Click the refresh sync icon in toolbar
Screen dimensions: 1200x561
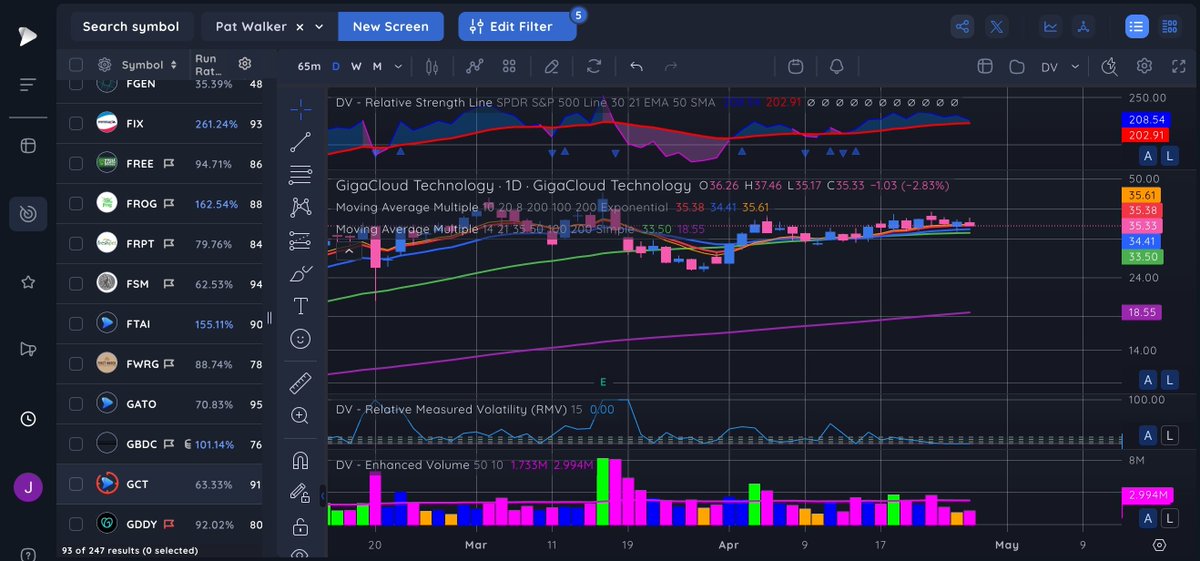(x=594, y=67)
